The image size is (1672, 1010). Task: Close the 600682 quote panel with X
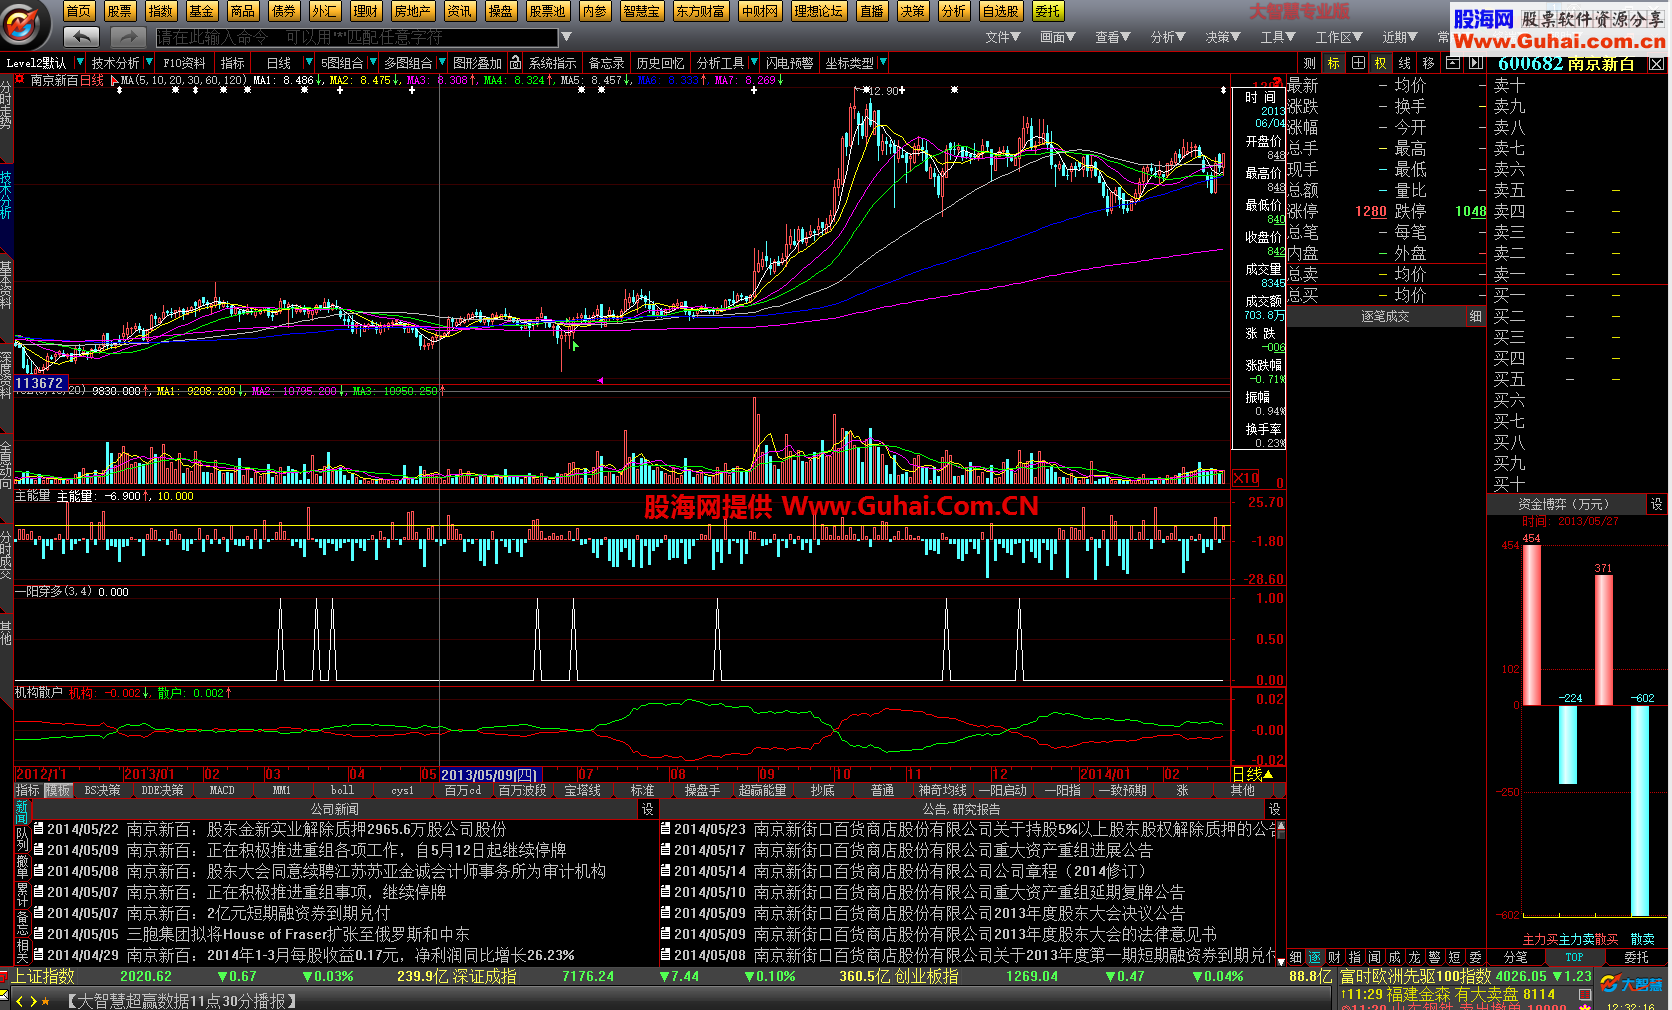click(x=1656, y=64)
